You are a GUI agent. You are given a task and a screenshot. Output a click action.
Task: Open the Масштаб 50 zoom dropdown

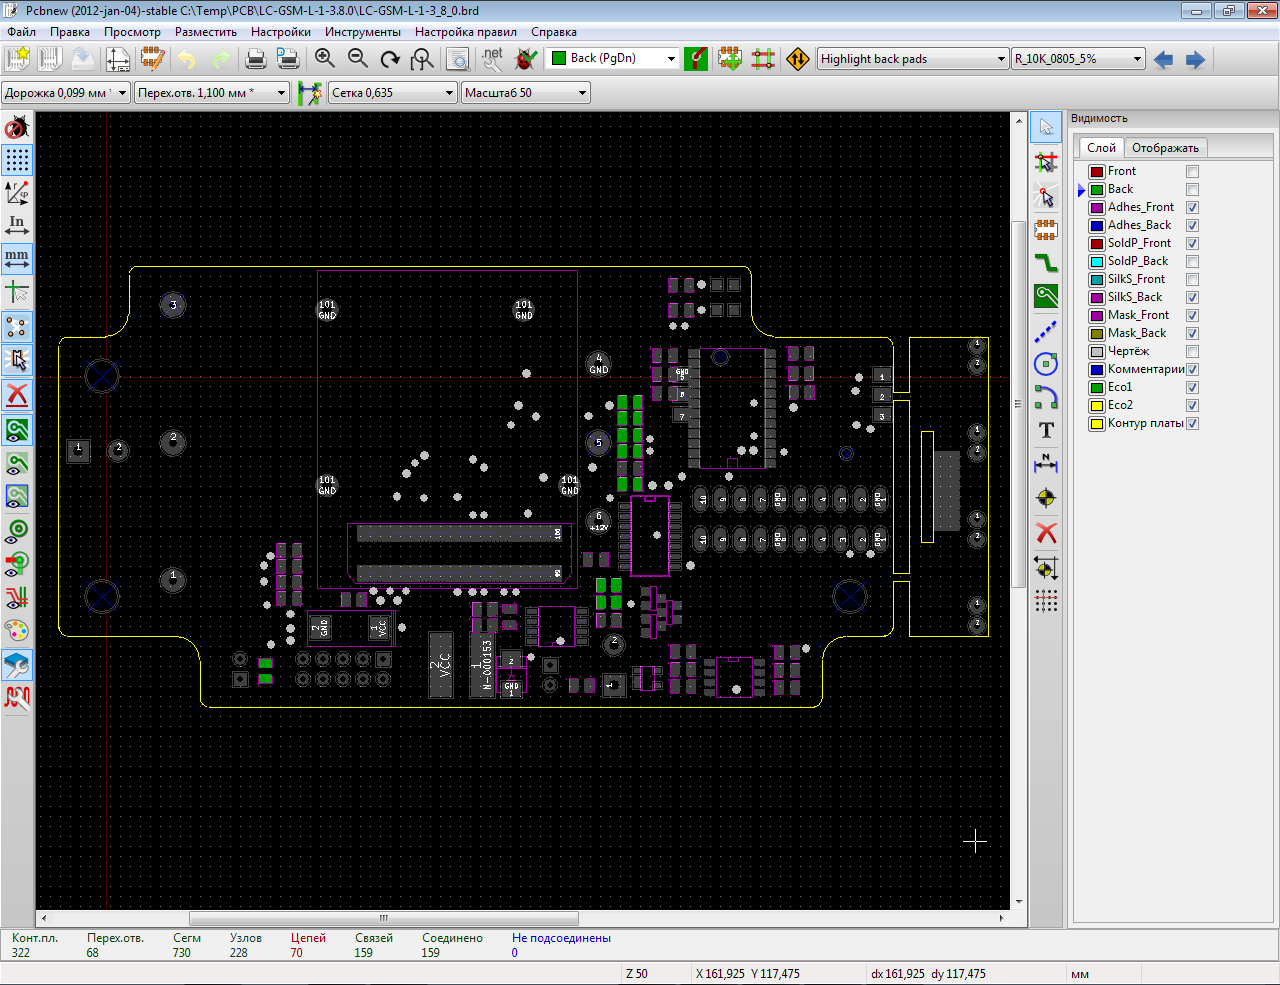click(582, 93)
